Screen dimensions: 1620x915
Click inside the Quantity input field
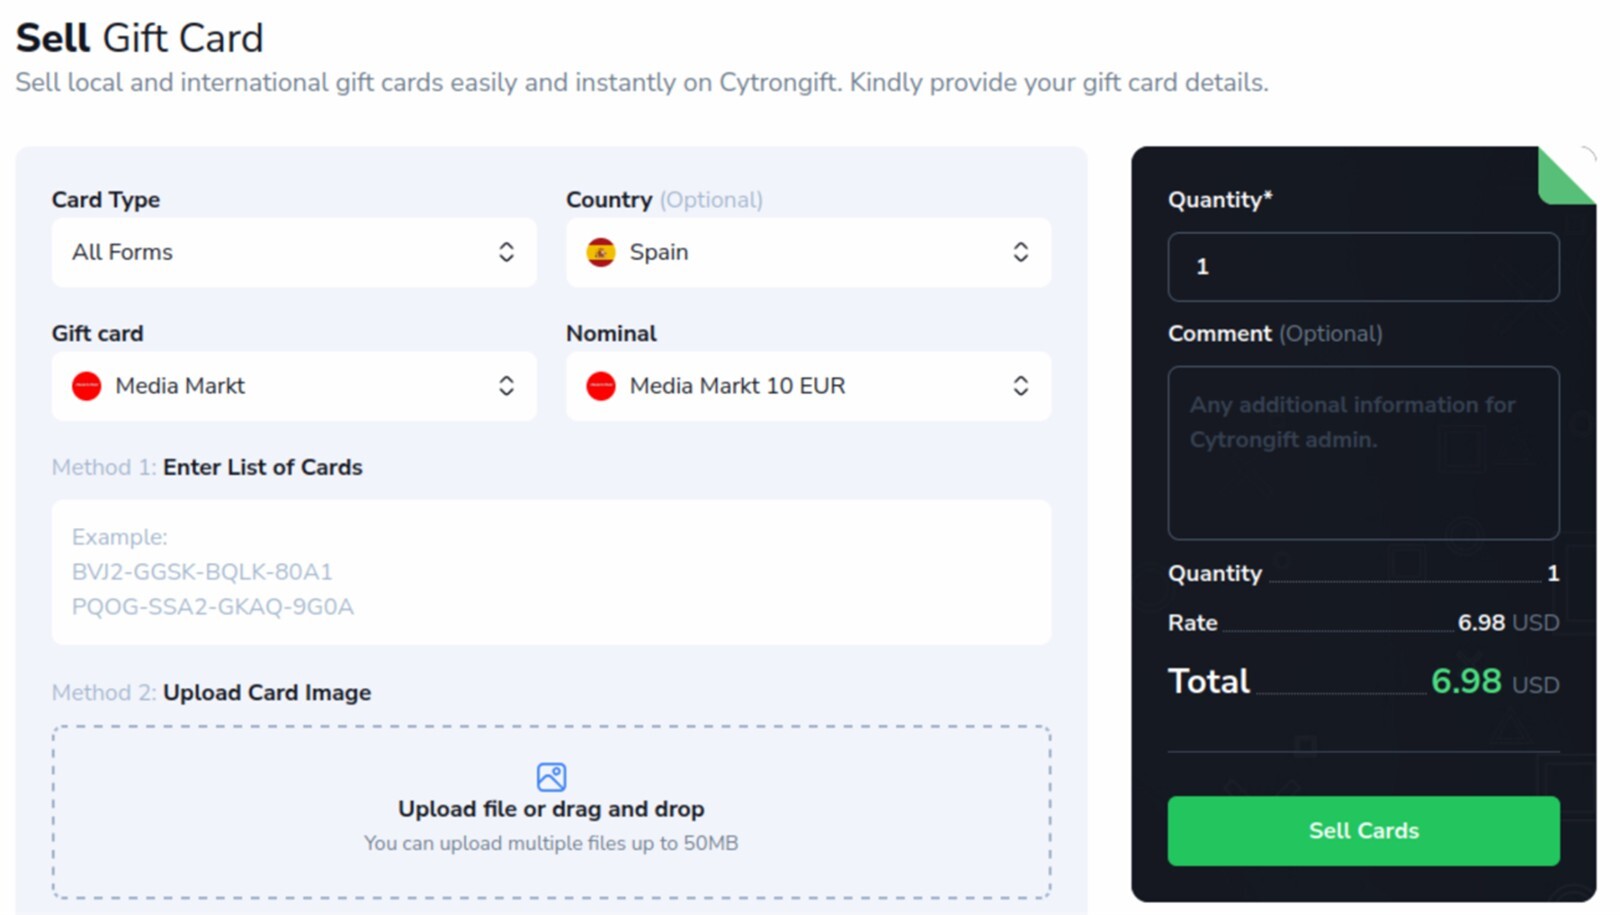[x=1362, y=266]
